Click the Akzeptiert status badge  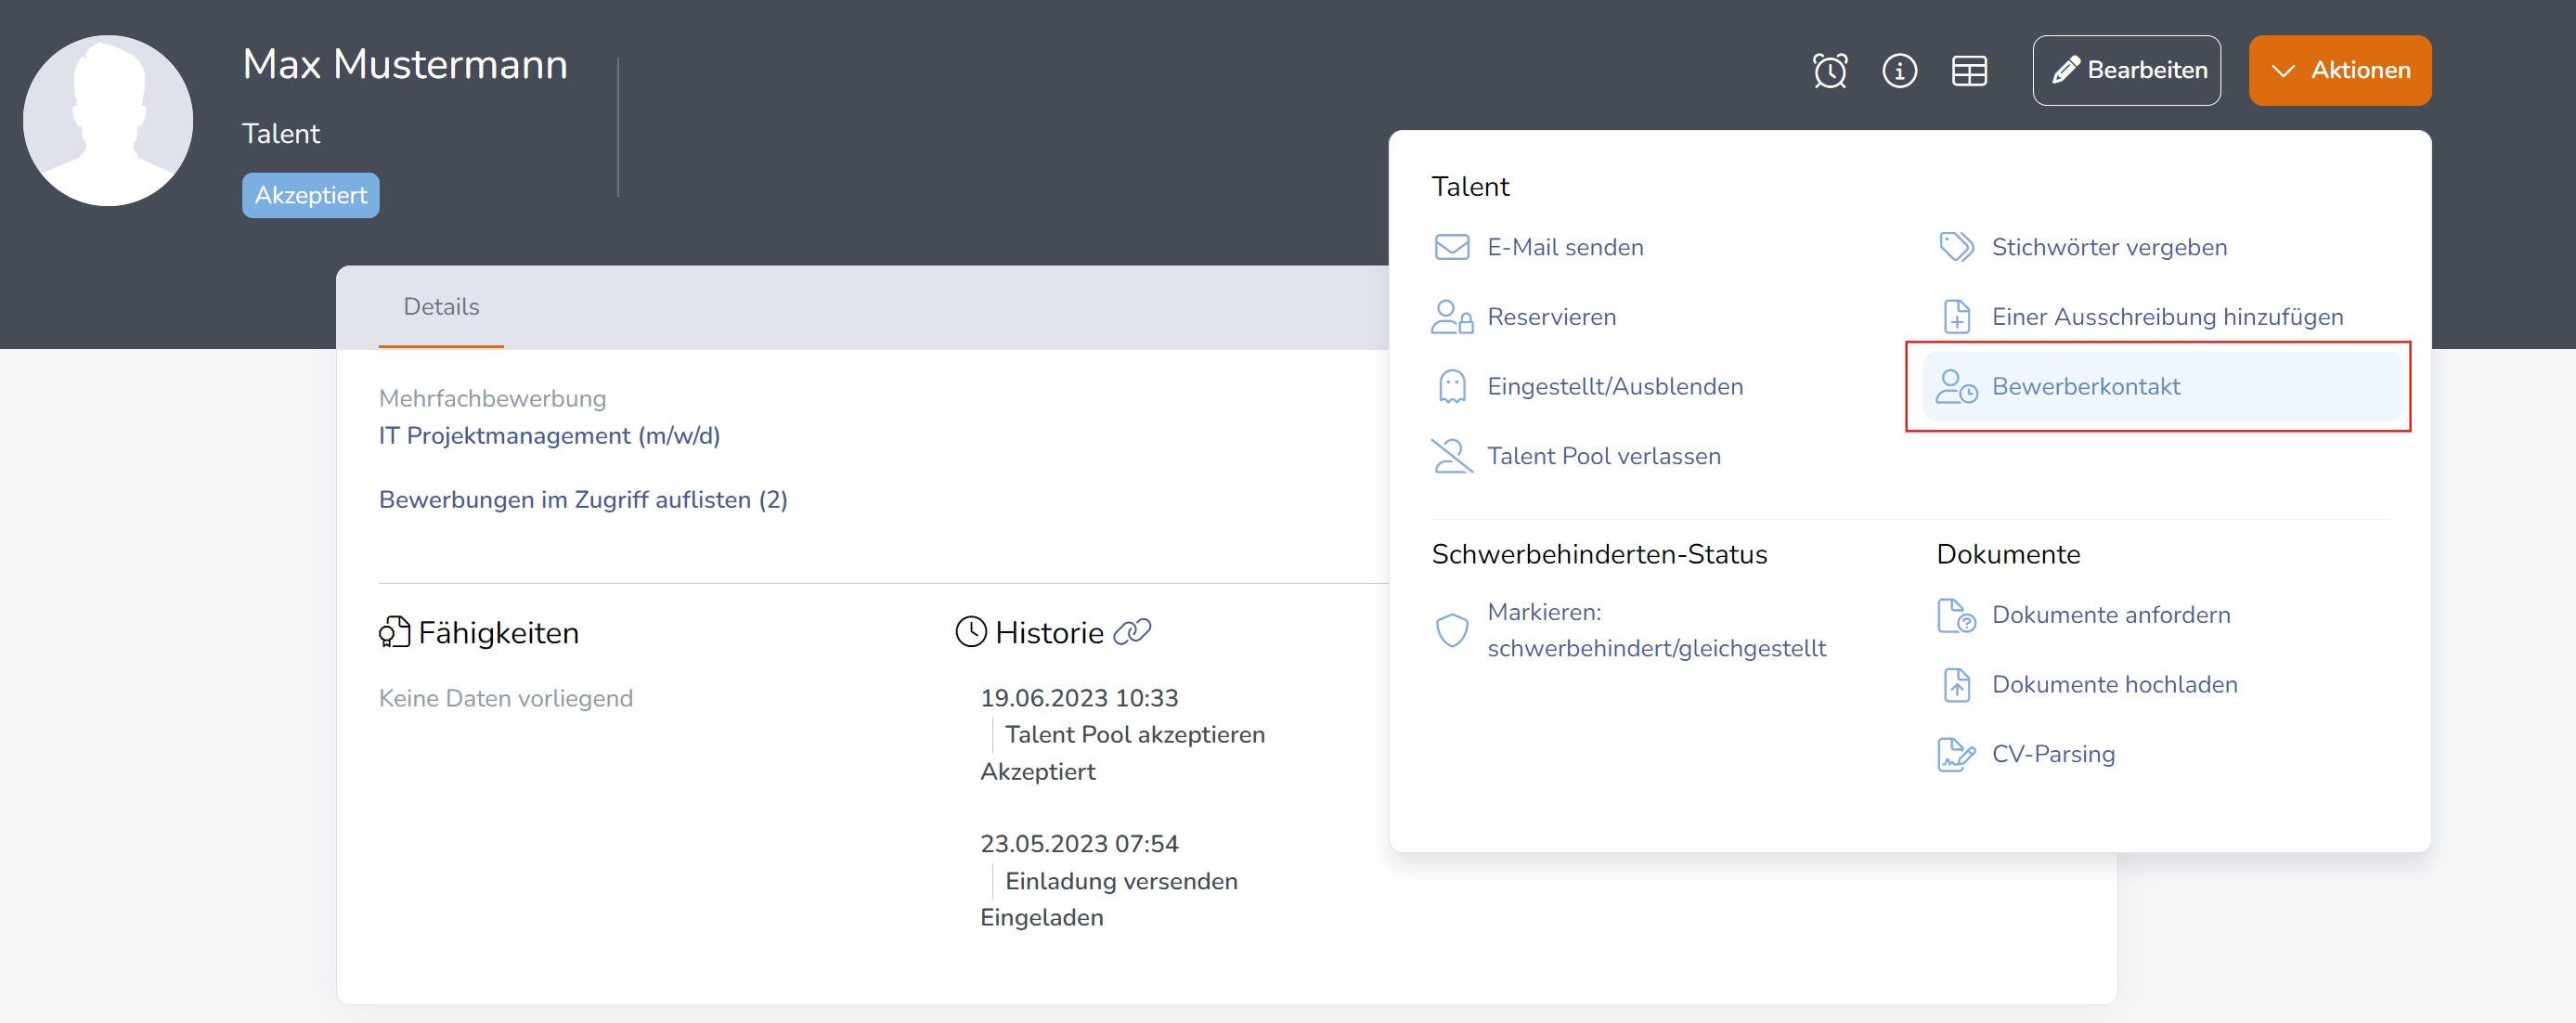coord(310,195)
